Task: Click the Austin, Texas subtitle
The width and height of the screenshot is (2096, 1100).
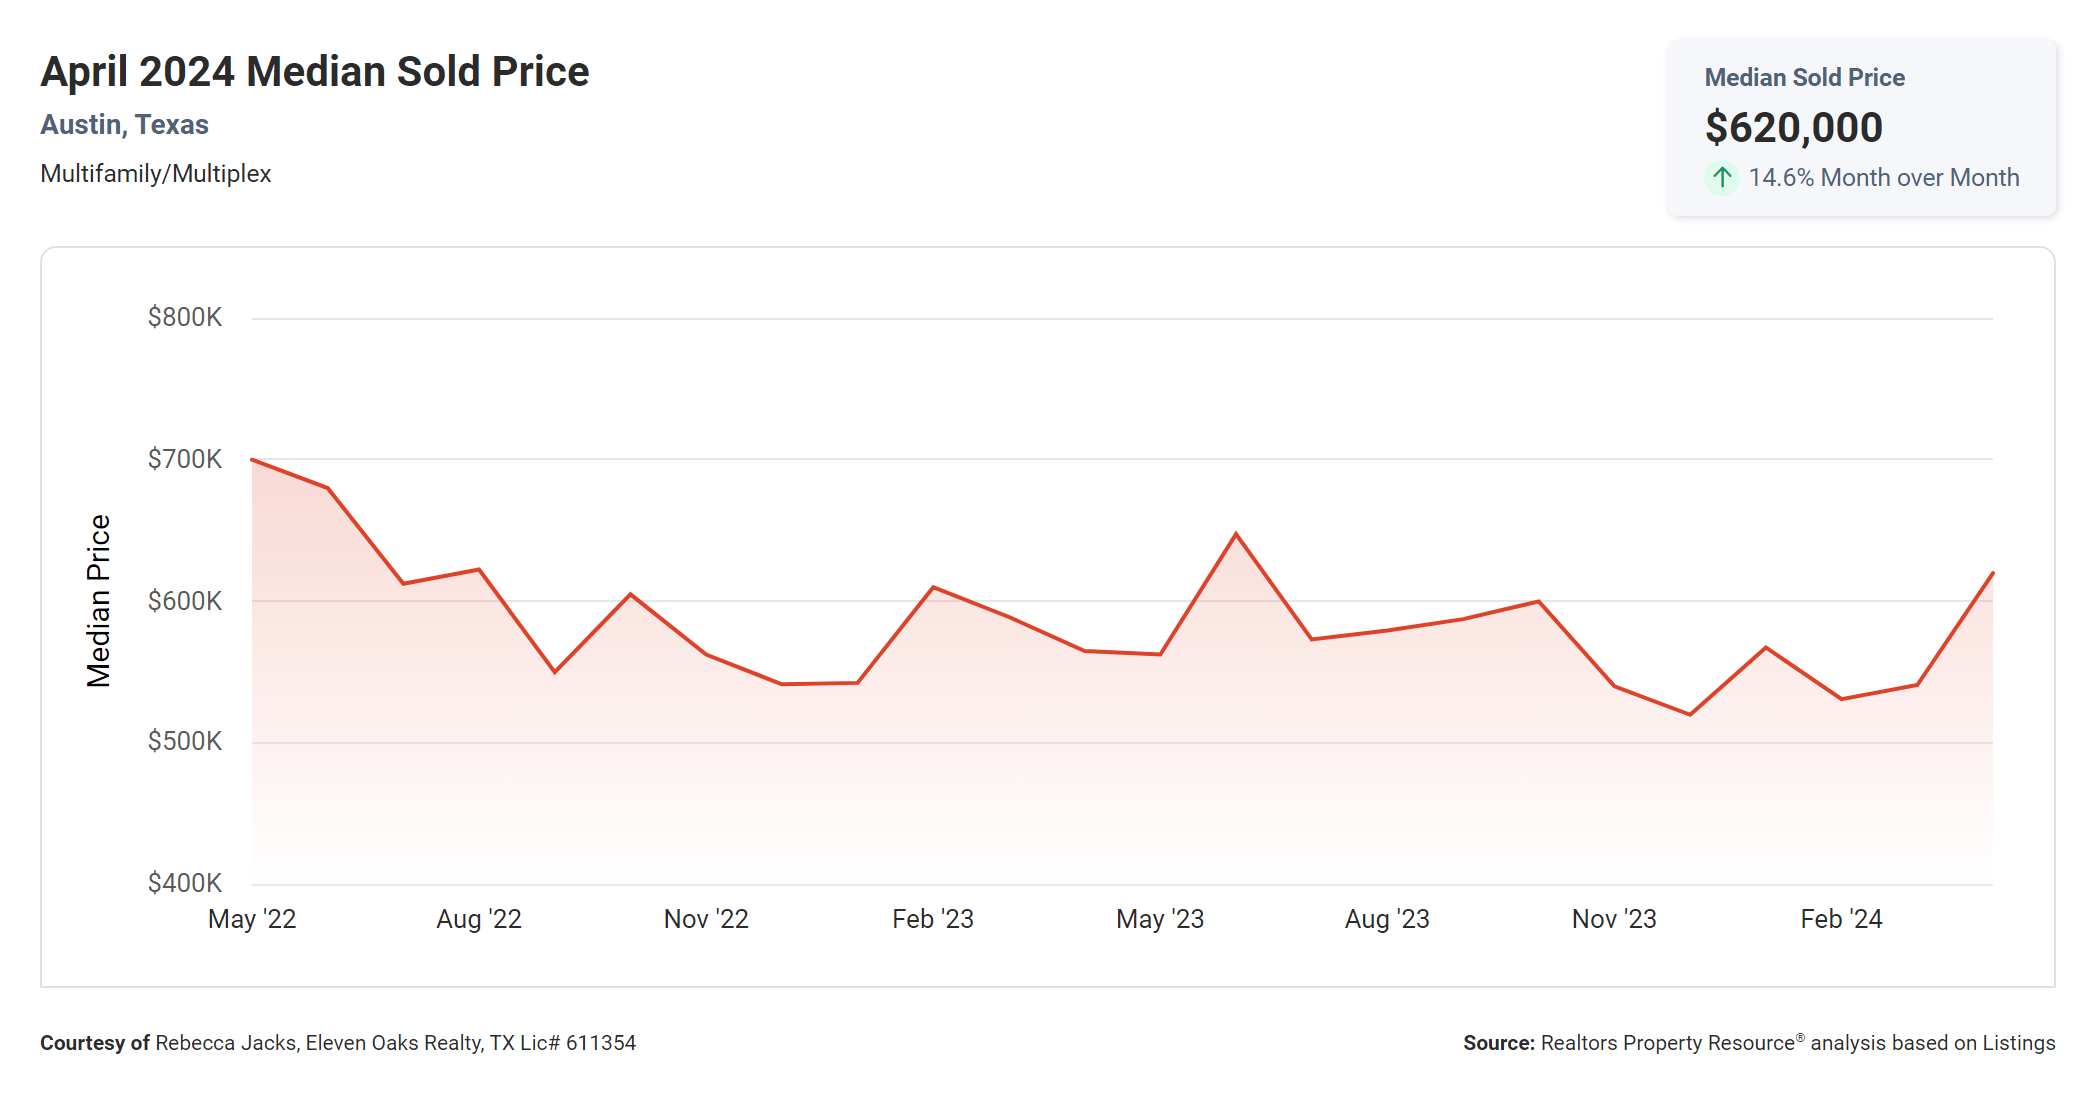Action: [124, 124]
